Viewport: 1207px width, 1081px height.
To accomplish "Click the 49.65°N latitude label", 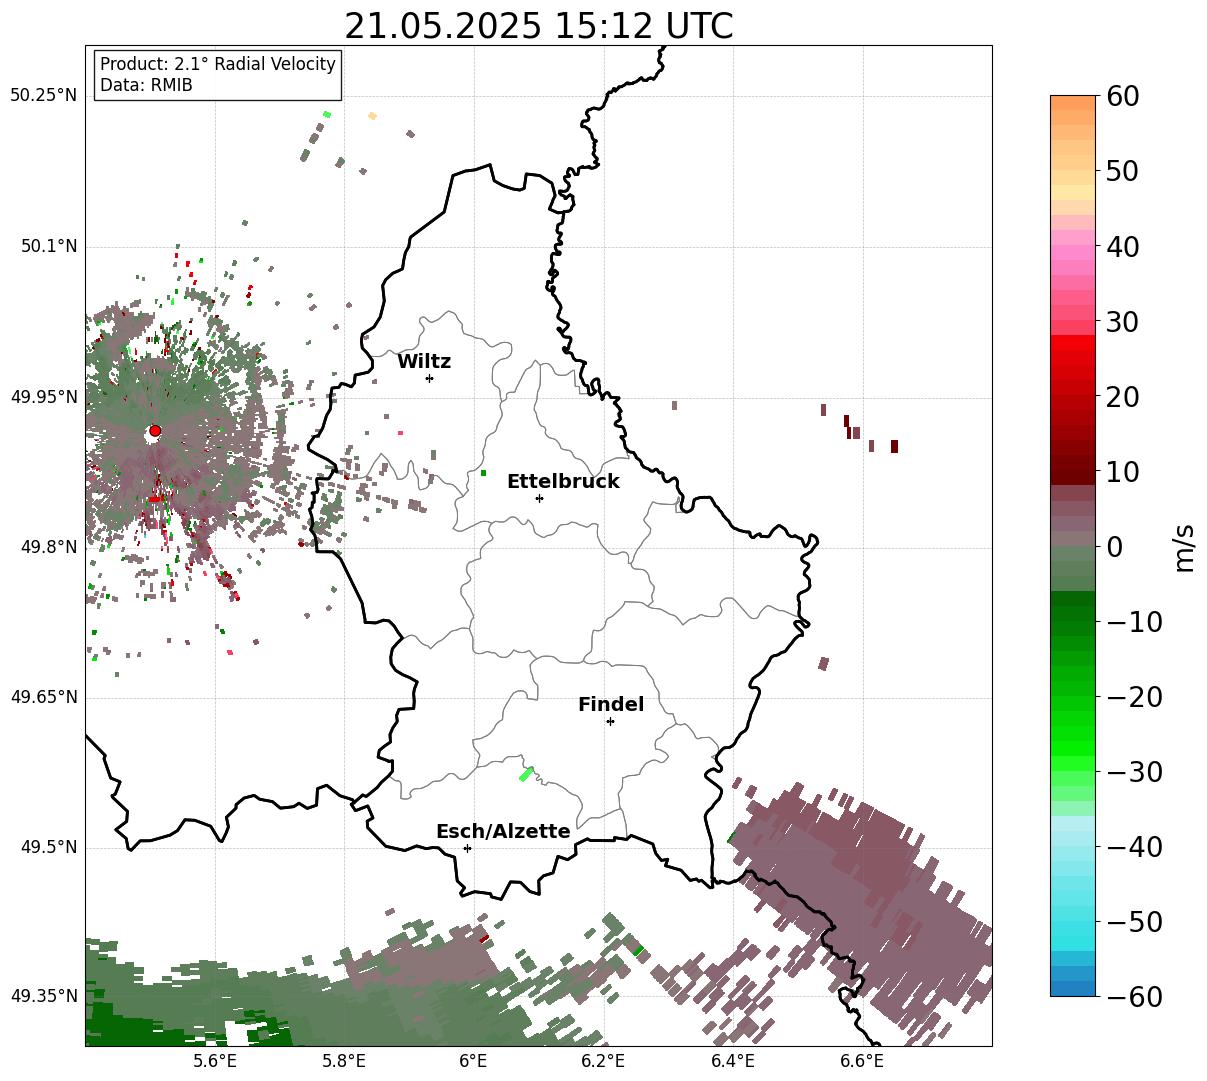I will click(x=43, y=697).
